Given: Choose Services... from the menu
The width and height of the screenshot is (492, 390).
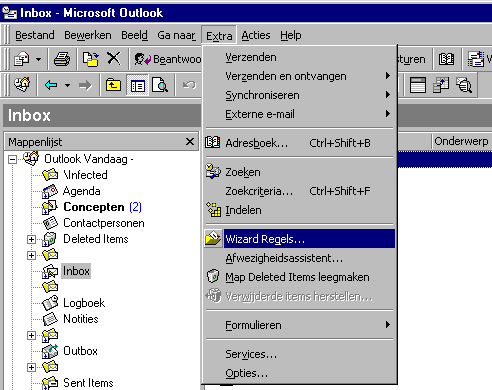Looking at the screenshot, I should point(299,354).
